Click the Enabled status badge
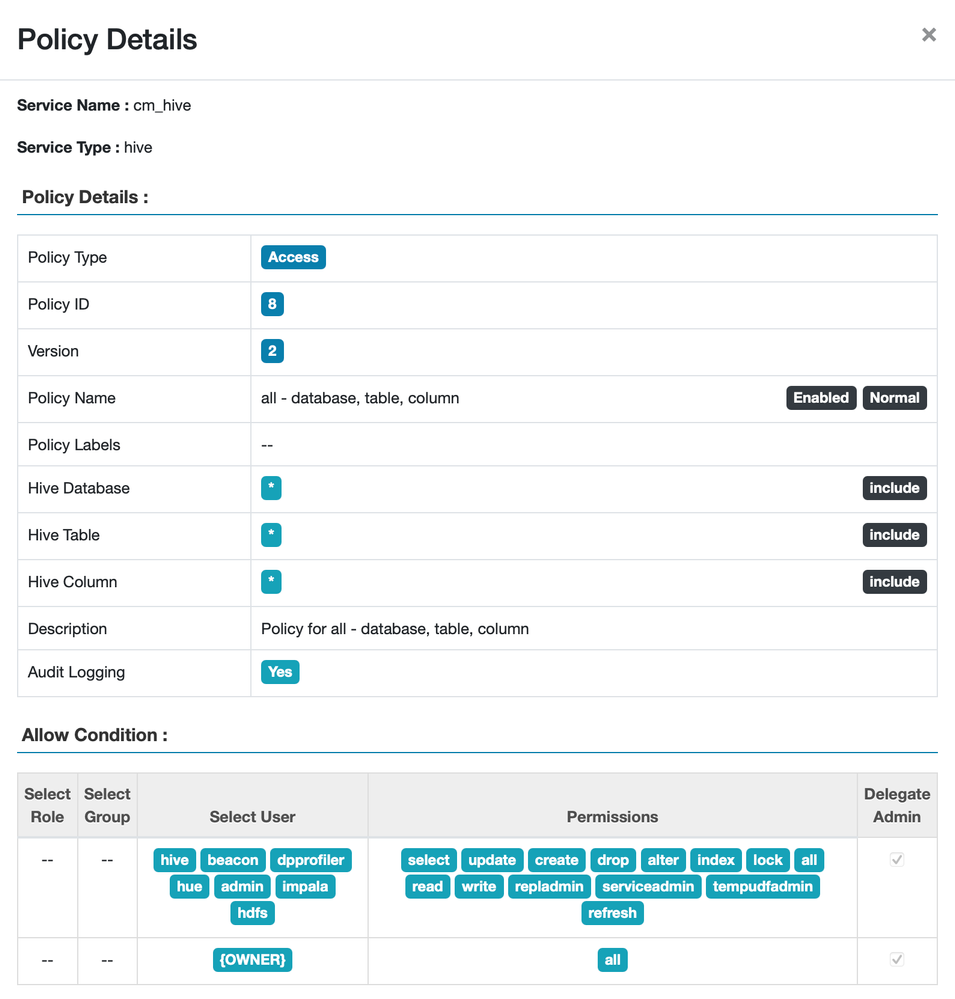The height and width of the screenshot is (999, 955). [821, 398]
